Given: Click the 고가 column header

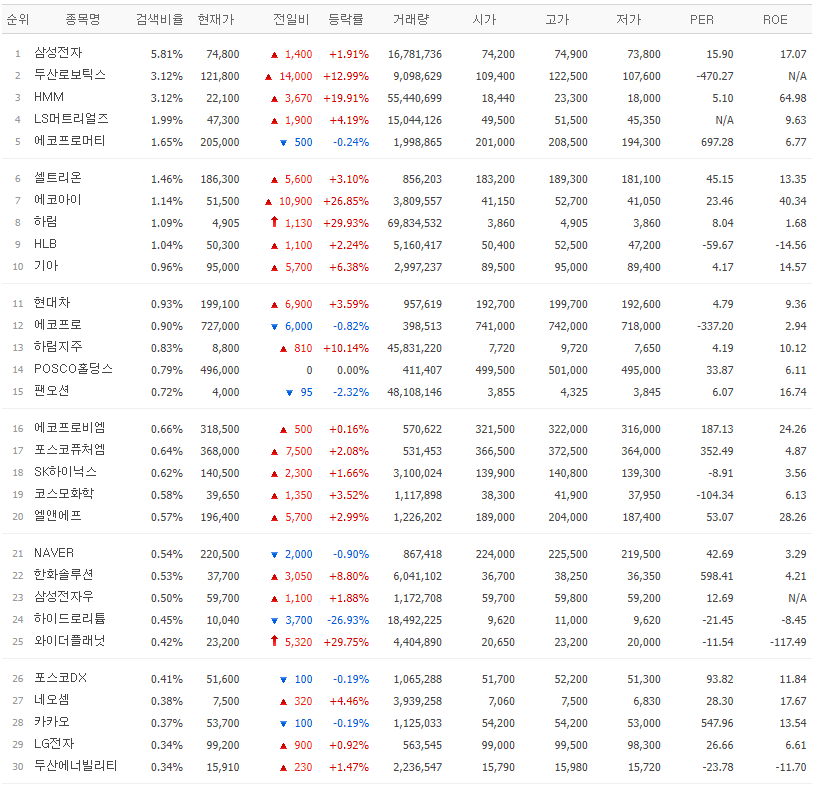Looking at the screenshot, I should tap(557, 20).
